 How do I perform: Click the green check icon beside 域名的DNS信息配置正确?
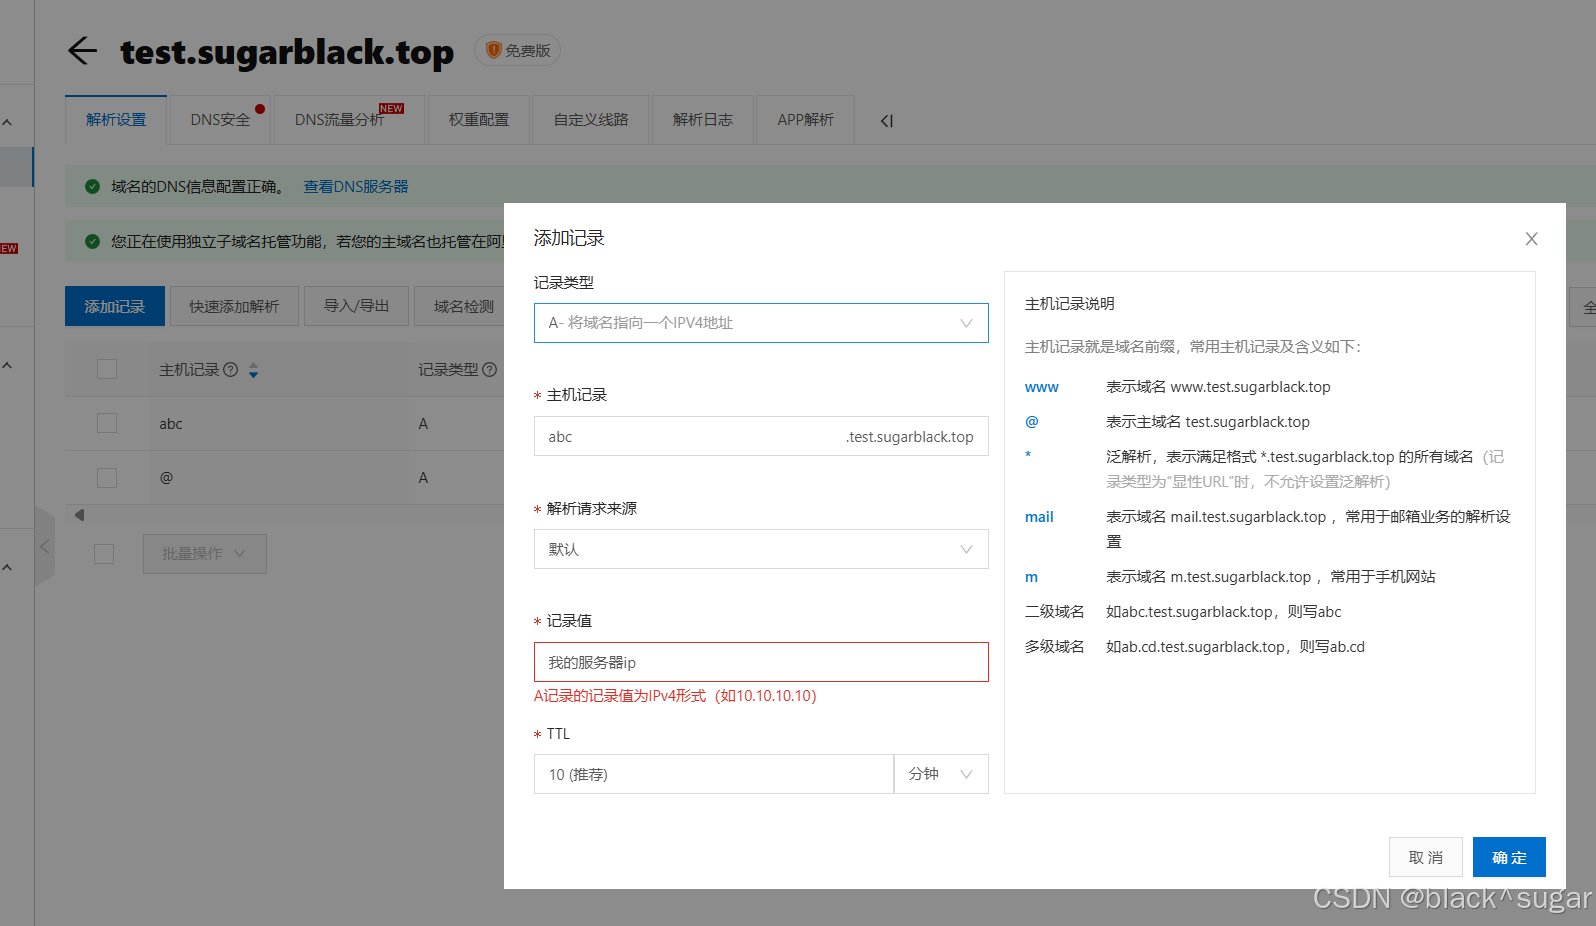point(92,186)
